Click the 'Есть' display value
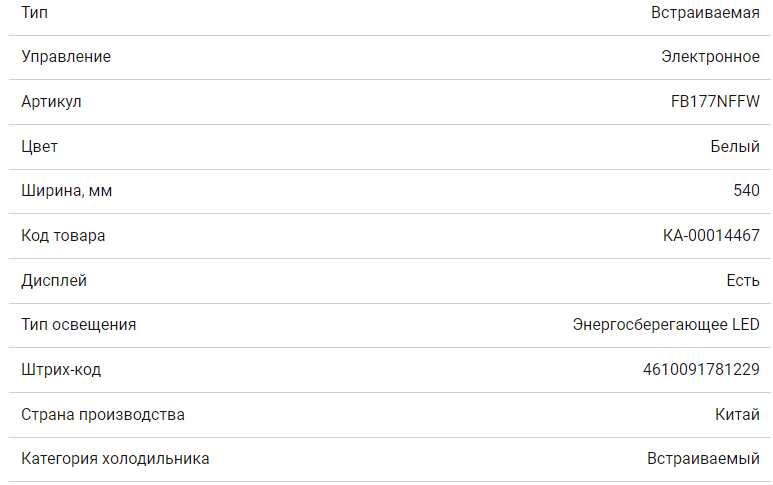Viewport: 773px width, 485px height. pyautogui.click(x=743, y=281)
